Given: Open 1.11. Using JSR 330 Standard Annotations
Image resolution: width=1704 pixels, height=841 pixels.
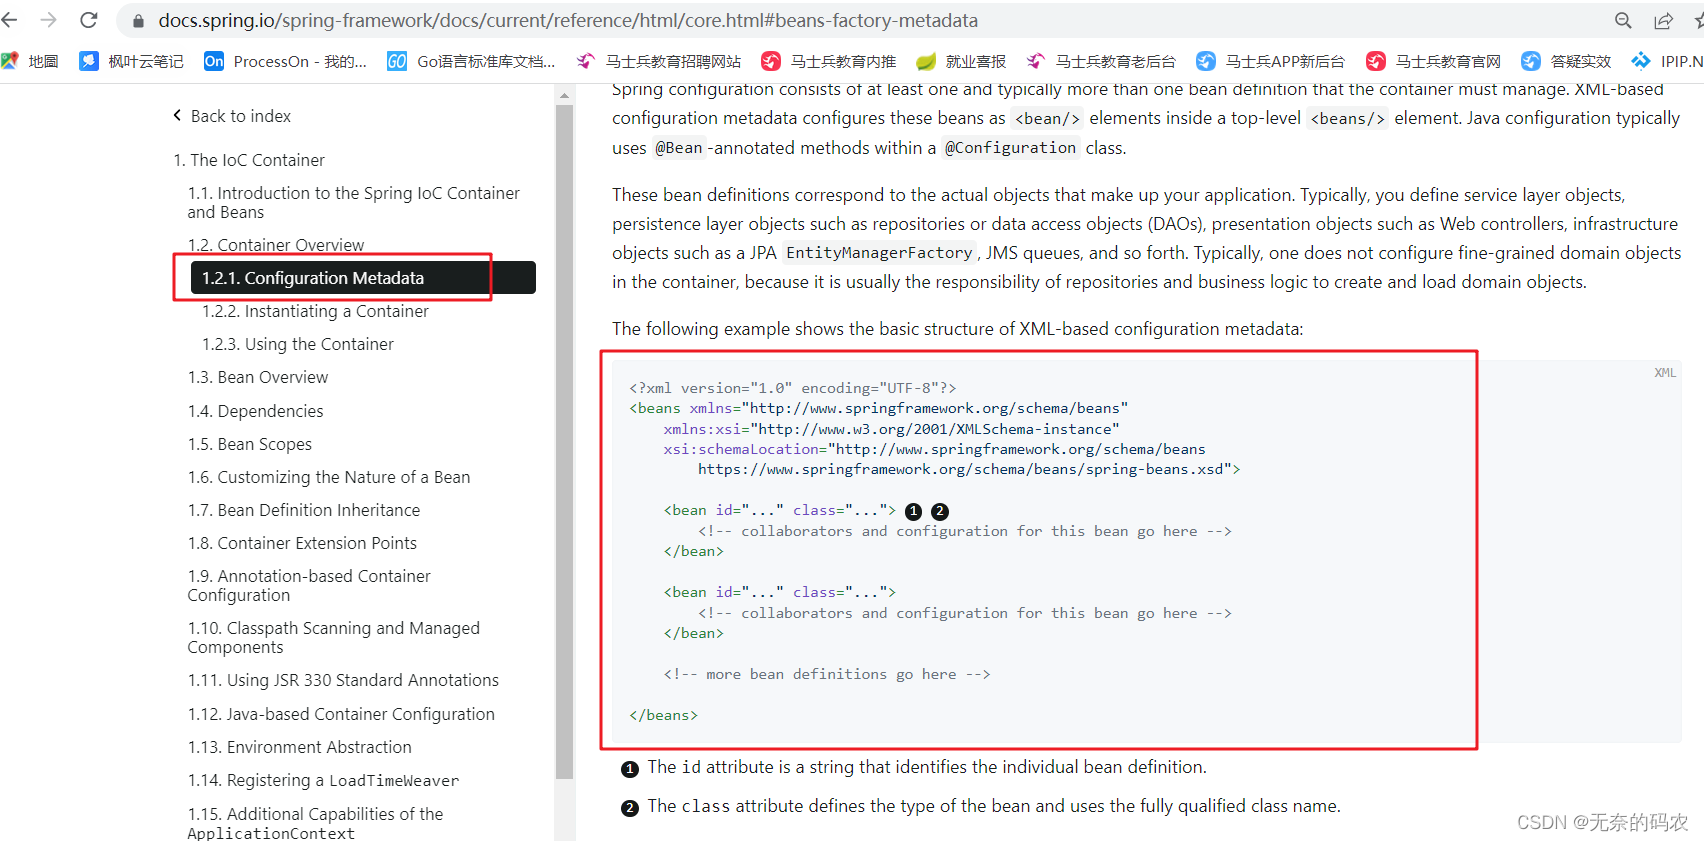Looking at the screenshot, I should pyautogui.click(x=343, y=680).
